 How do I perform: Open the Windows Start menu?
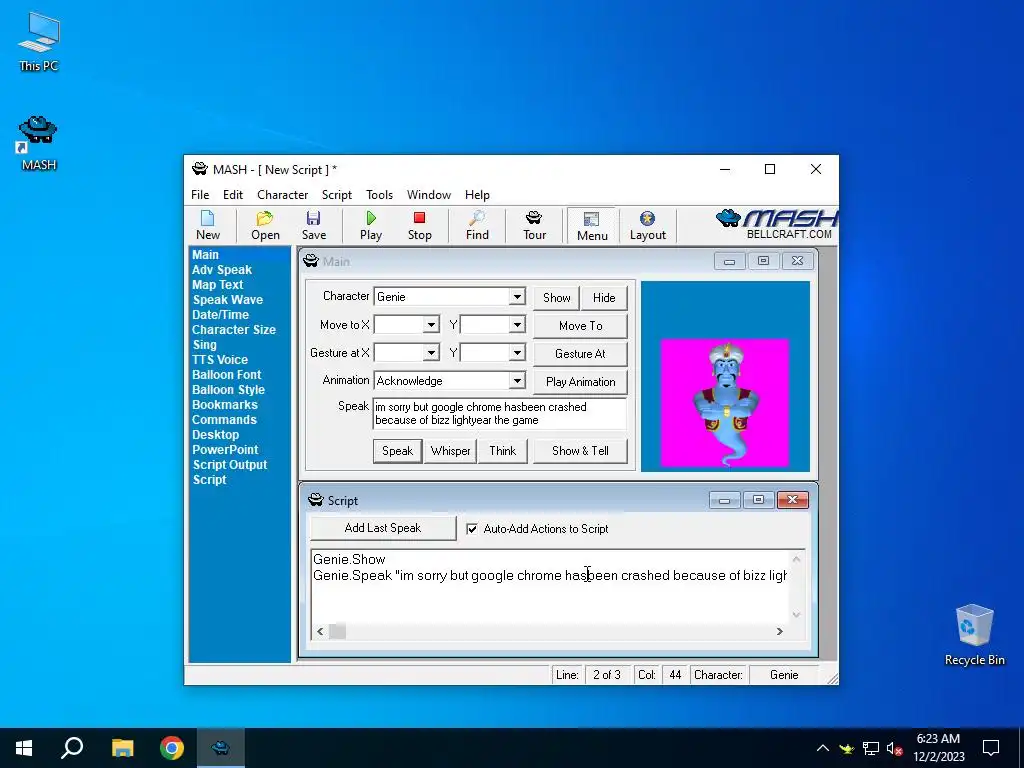[x=24, y=748]
